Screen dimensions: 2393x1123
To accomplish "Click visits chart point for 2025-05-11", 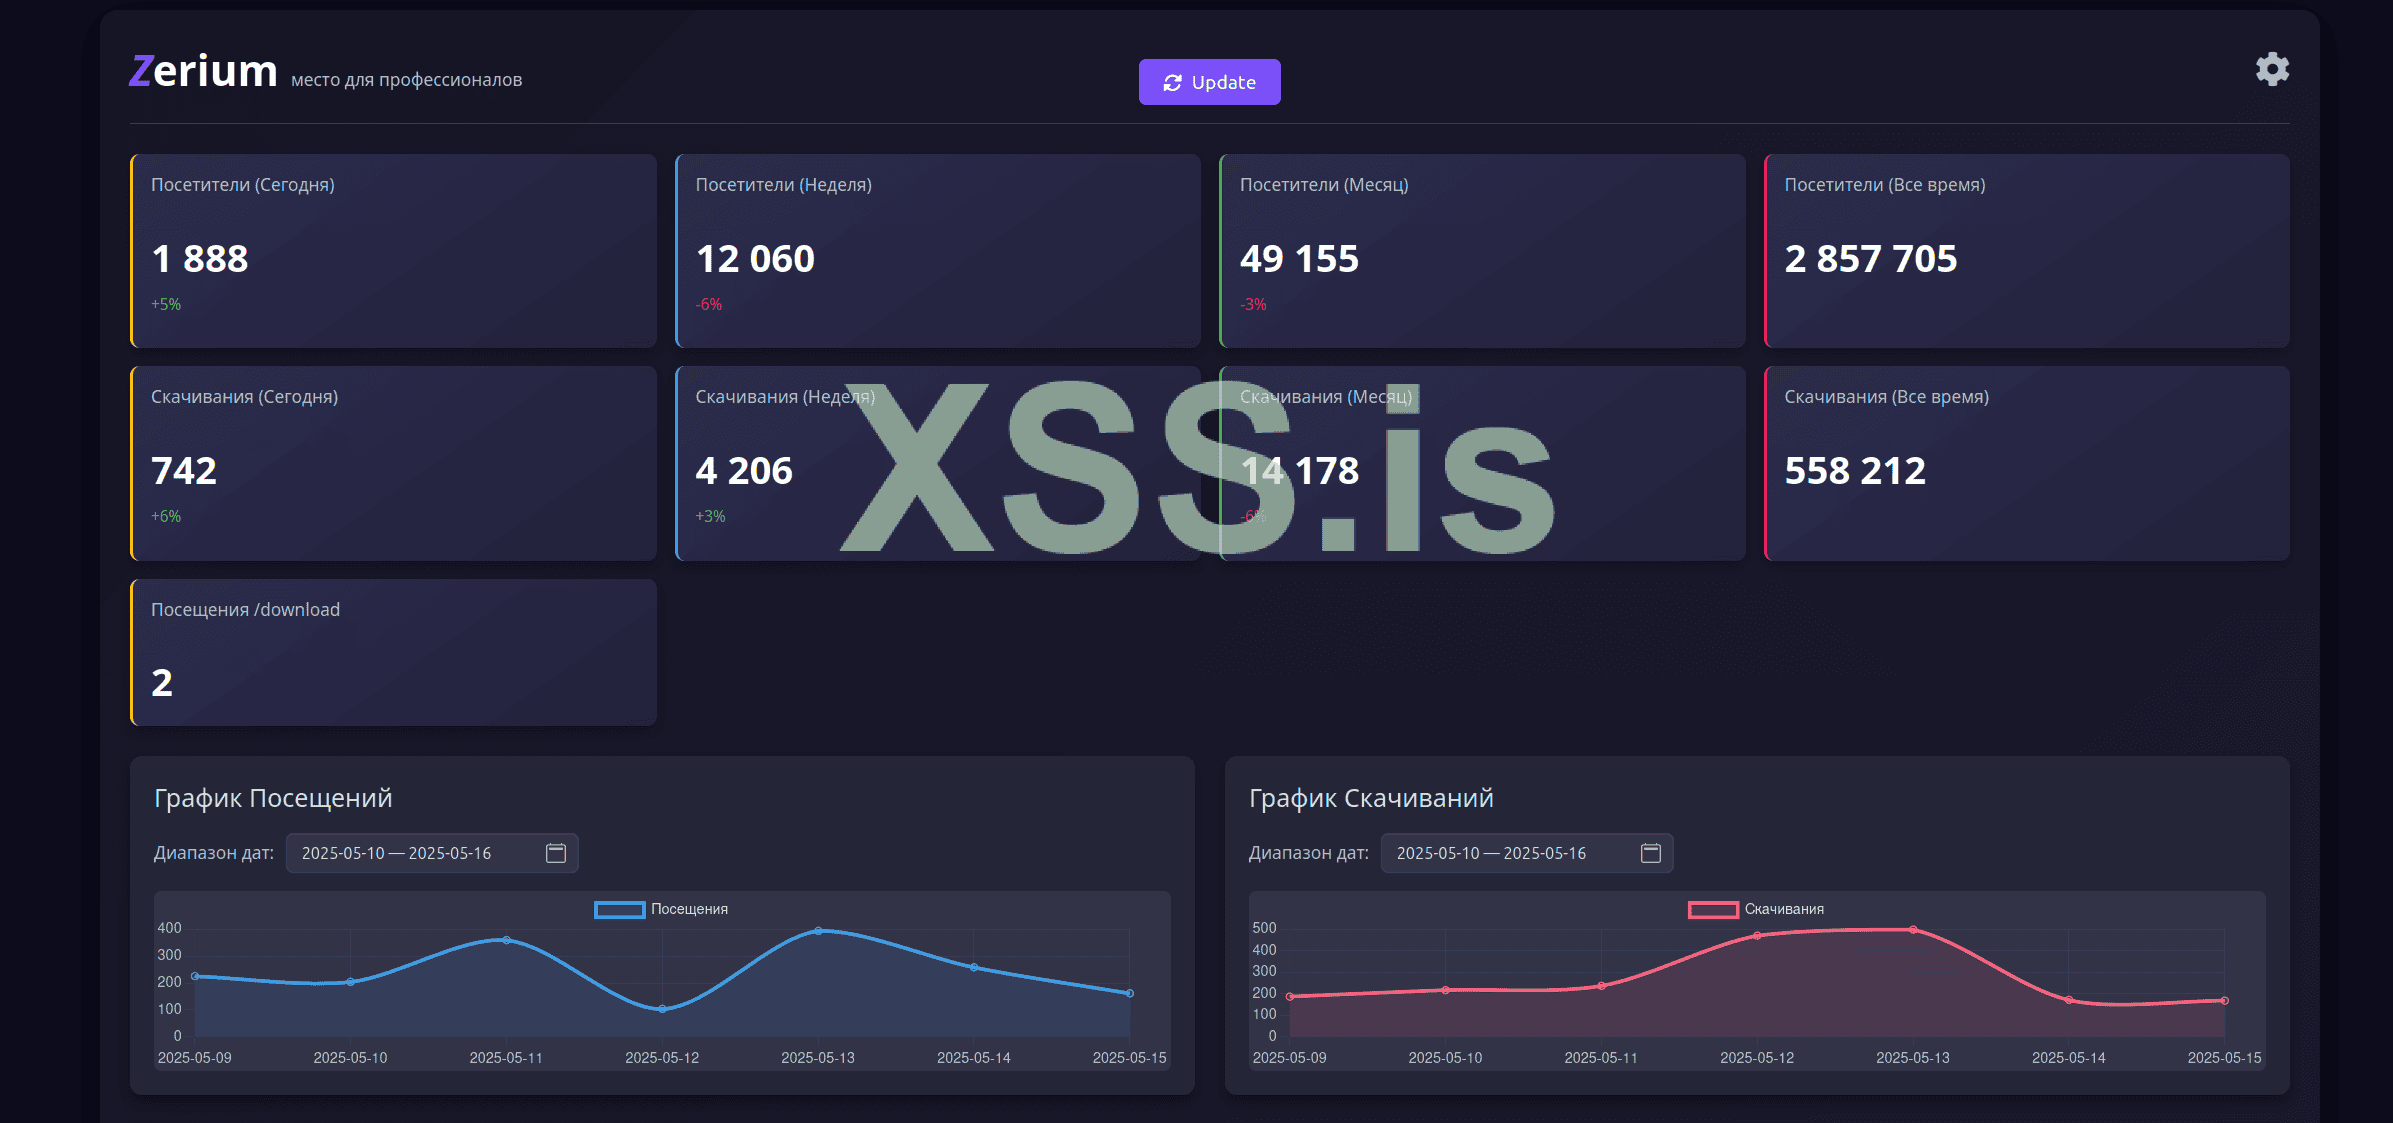I will point(506,940).
